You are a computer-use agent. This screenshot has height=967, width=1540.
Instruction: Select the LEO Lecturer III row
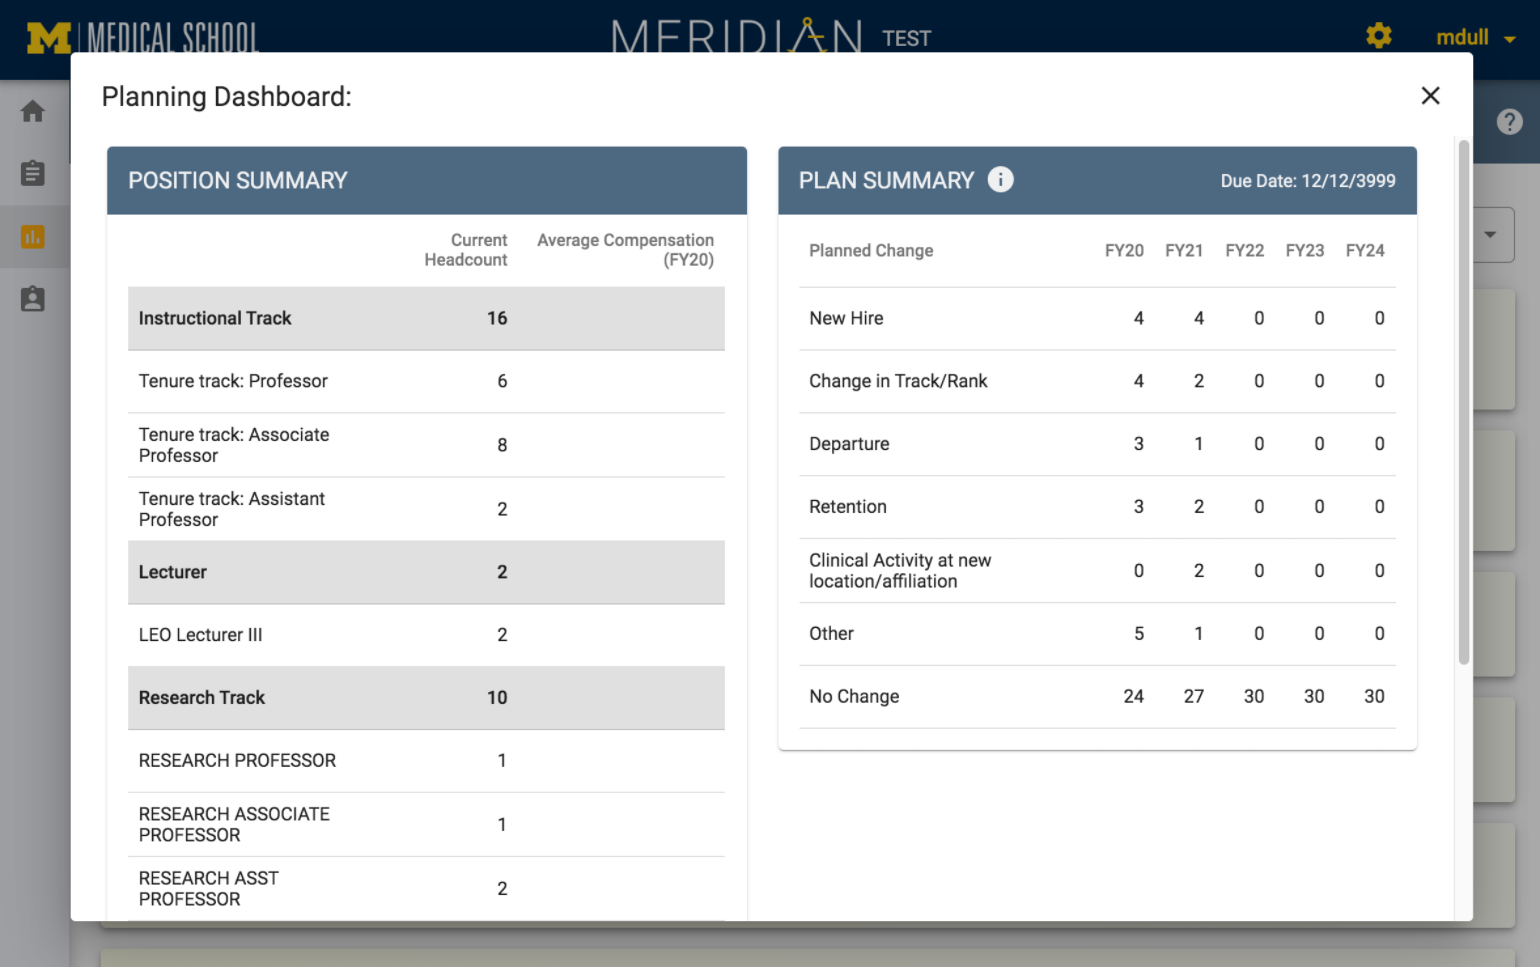426,635
